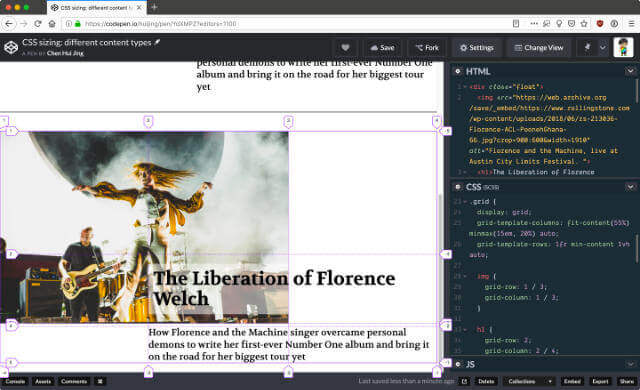This screenshot has width=640, height=390.
Task: Go to browser home page
Action: coord(52,24)
